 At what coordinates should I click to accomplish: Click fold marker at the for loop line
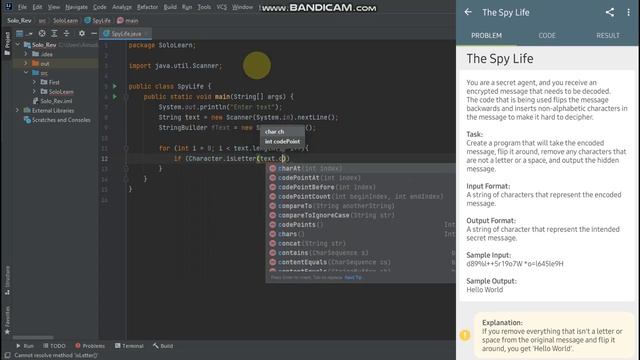(126, 148)
